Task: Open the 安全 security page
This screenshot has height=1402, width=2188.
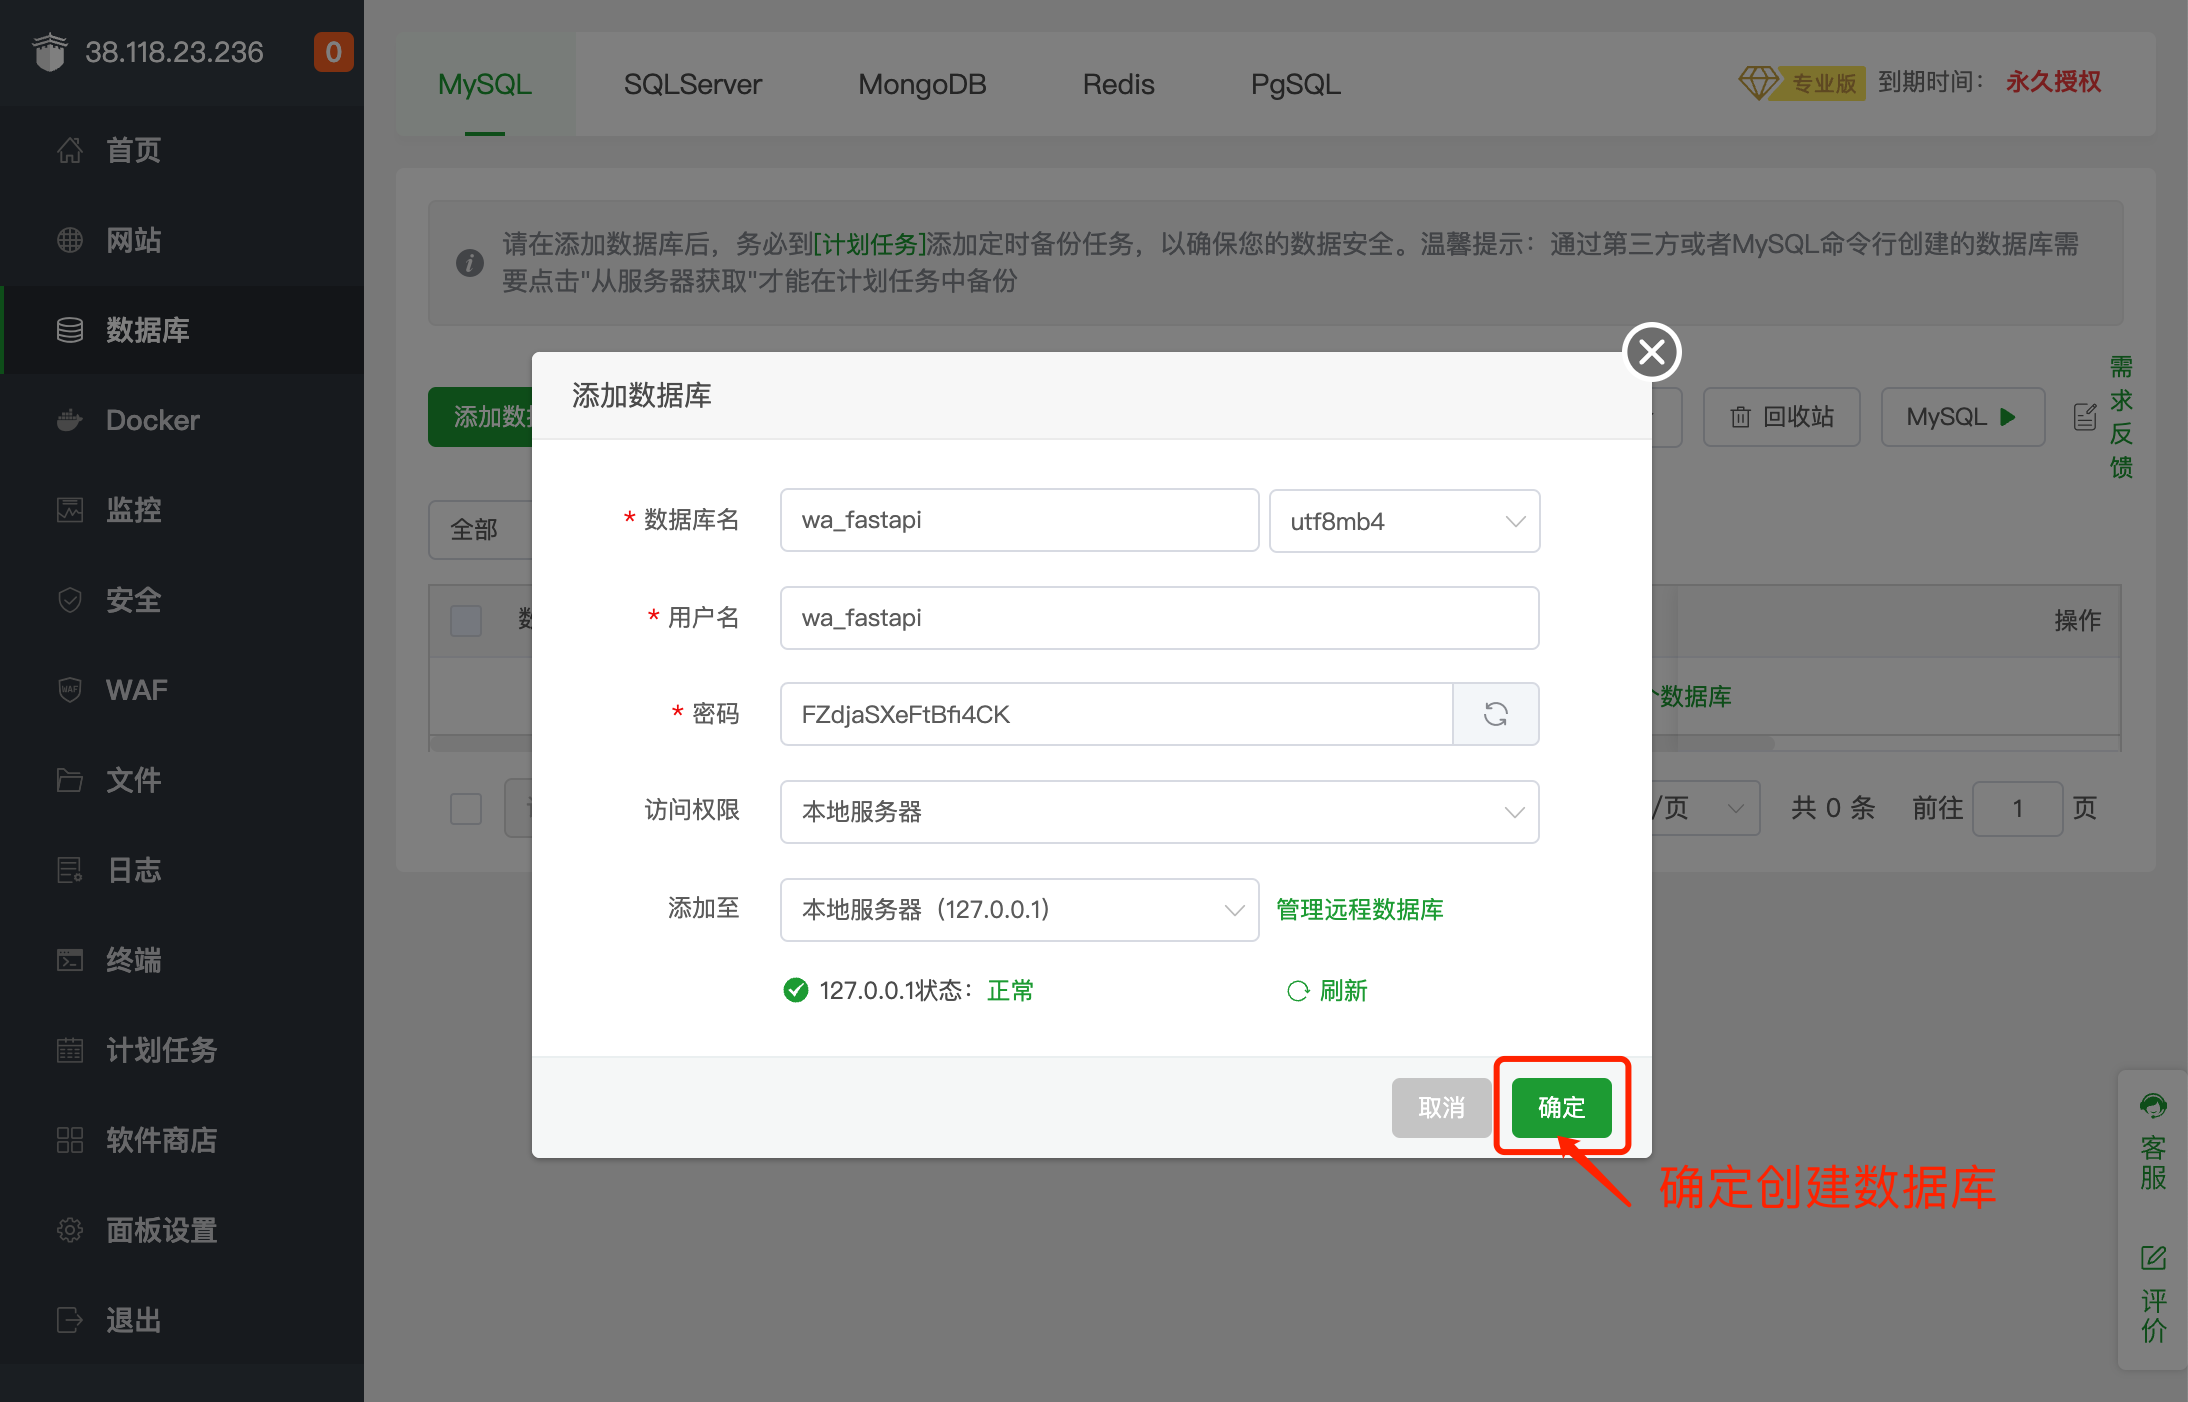Action: [x=182, y=600]
